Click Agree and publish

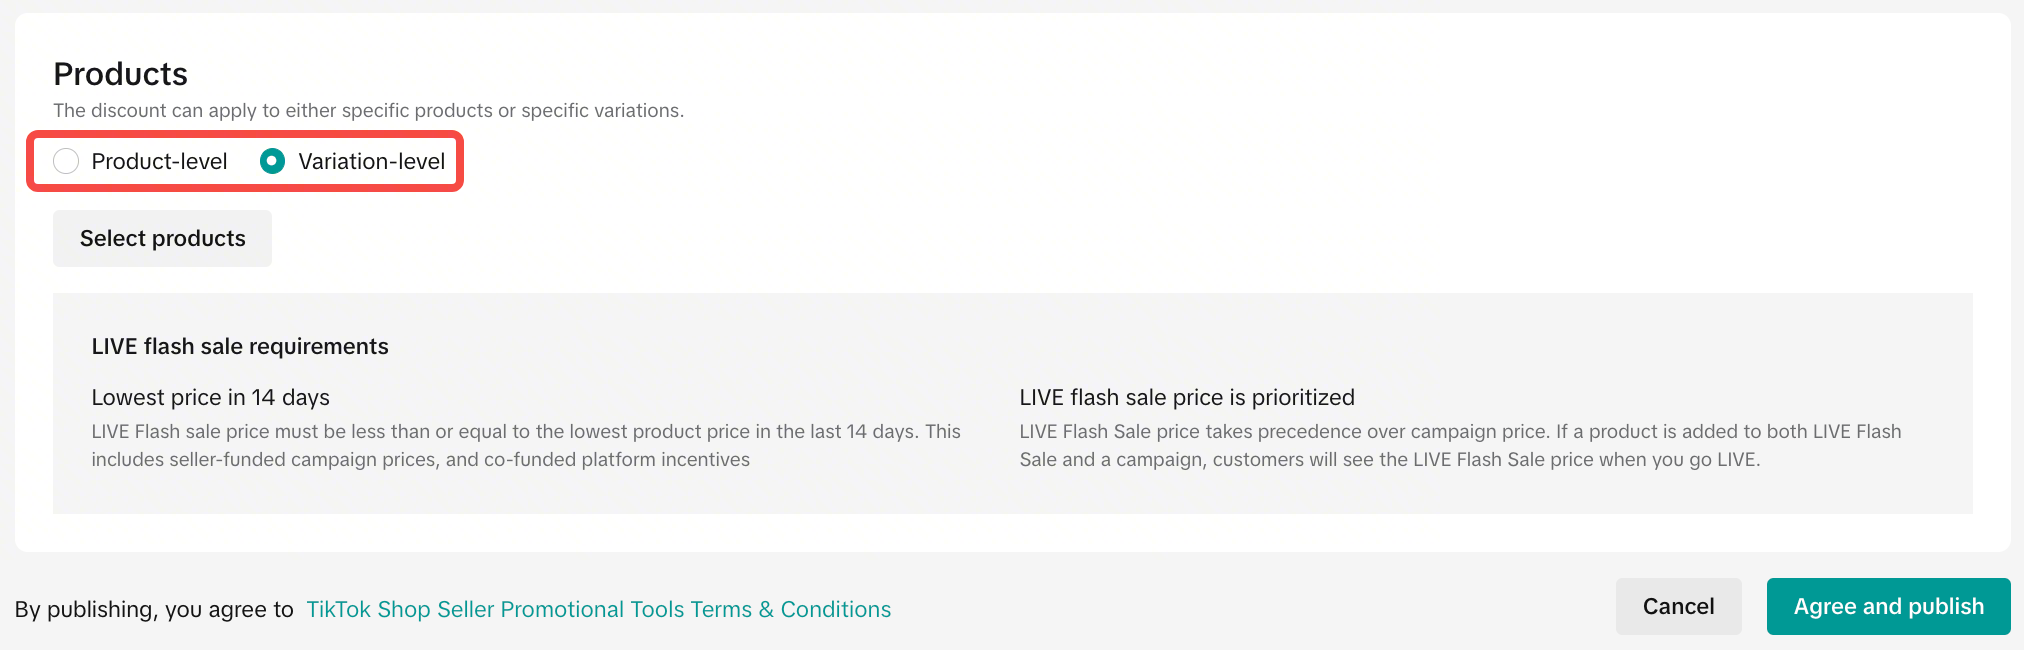pyautogui.click(x=1888, y=606)
